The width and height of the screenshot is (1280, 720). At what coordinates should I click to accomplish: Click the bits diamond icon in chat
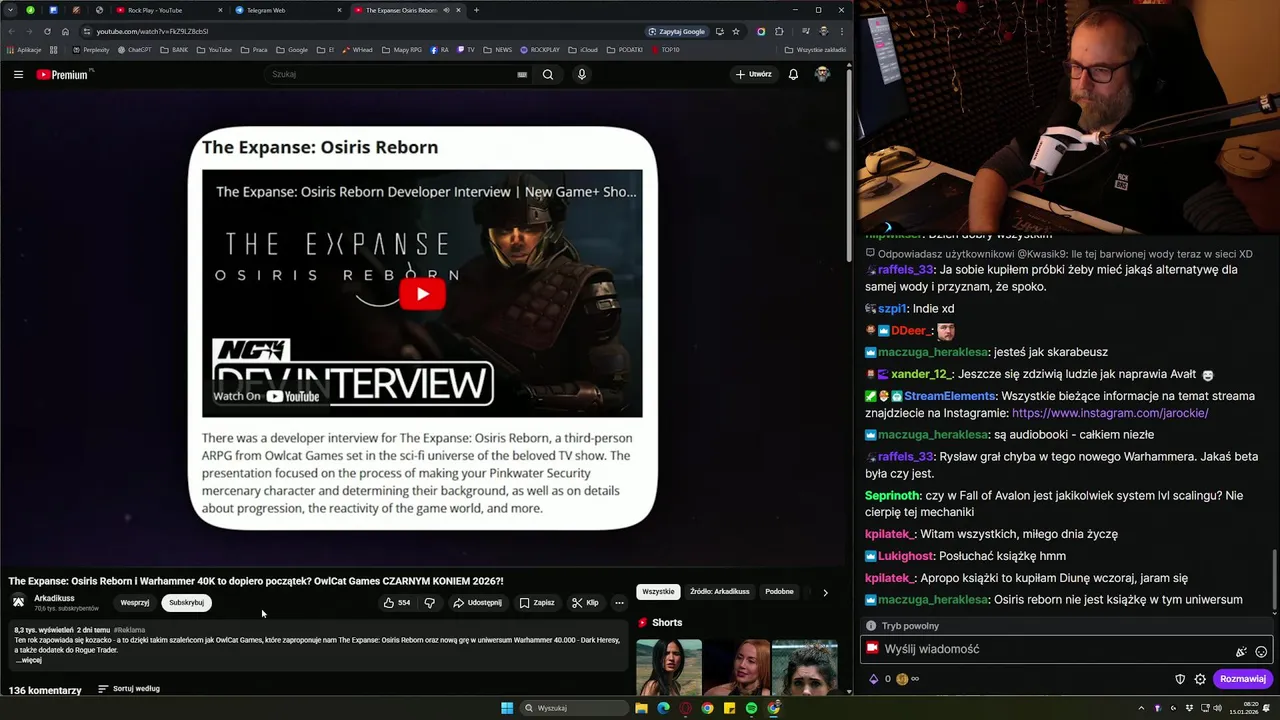[x=873, y=679]
